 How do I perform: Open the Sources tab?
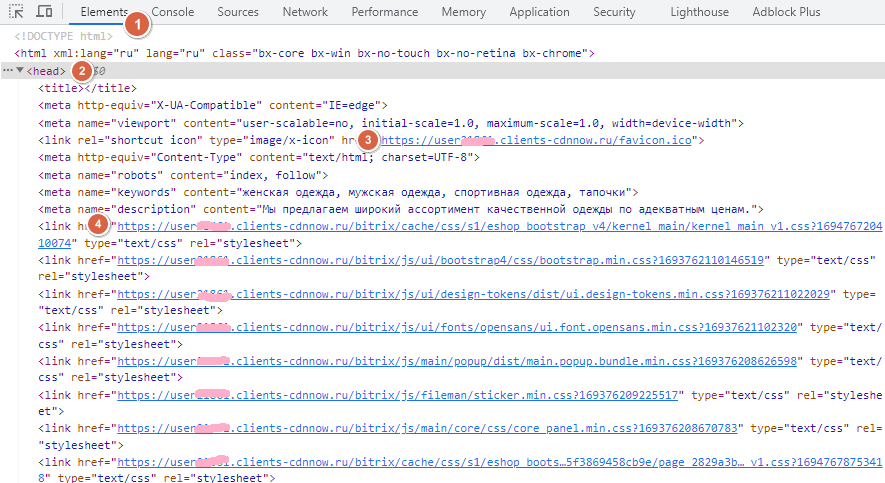click(237, 12)
